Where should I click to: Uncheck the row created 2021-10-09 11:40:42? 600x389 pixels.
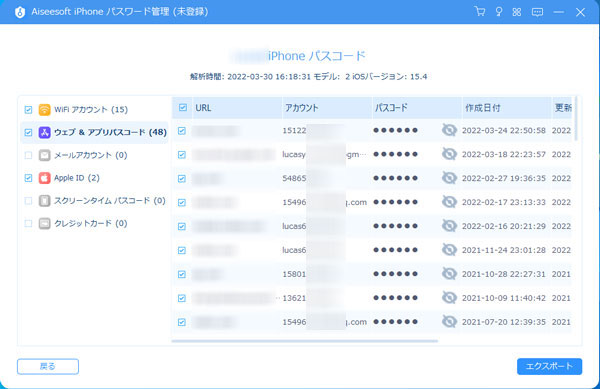182,298
